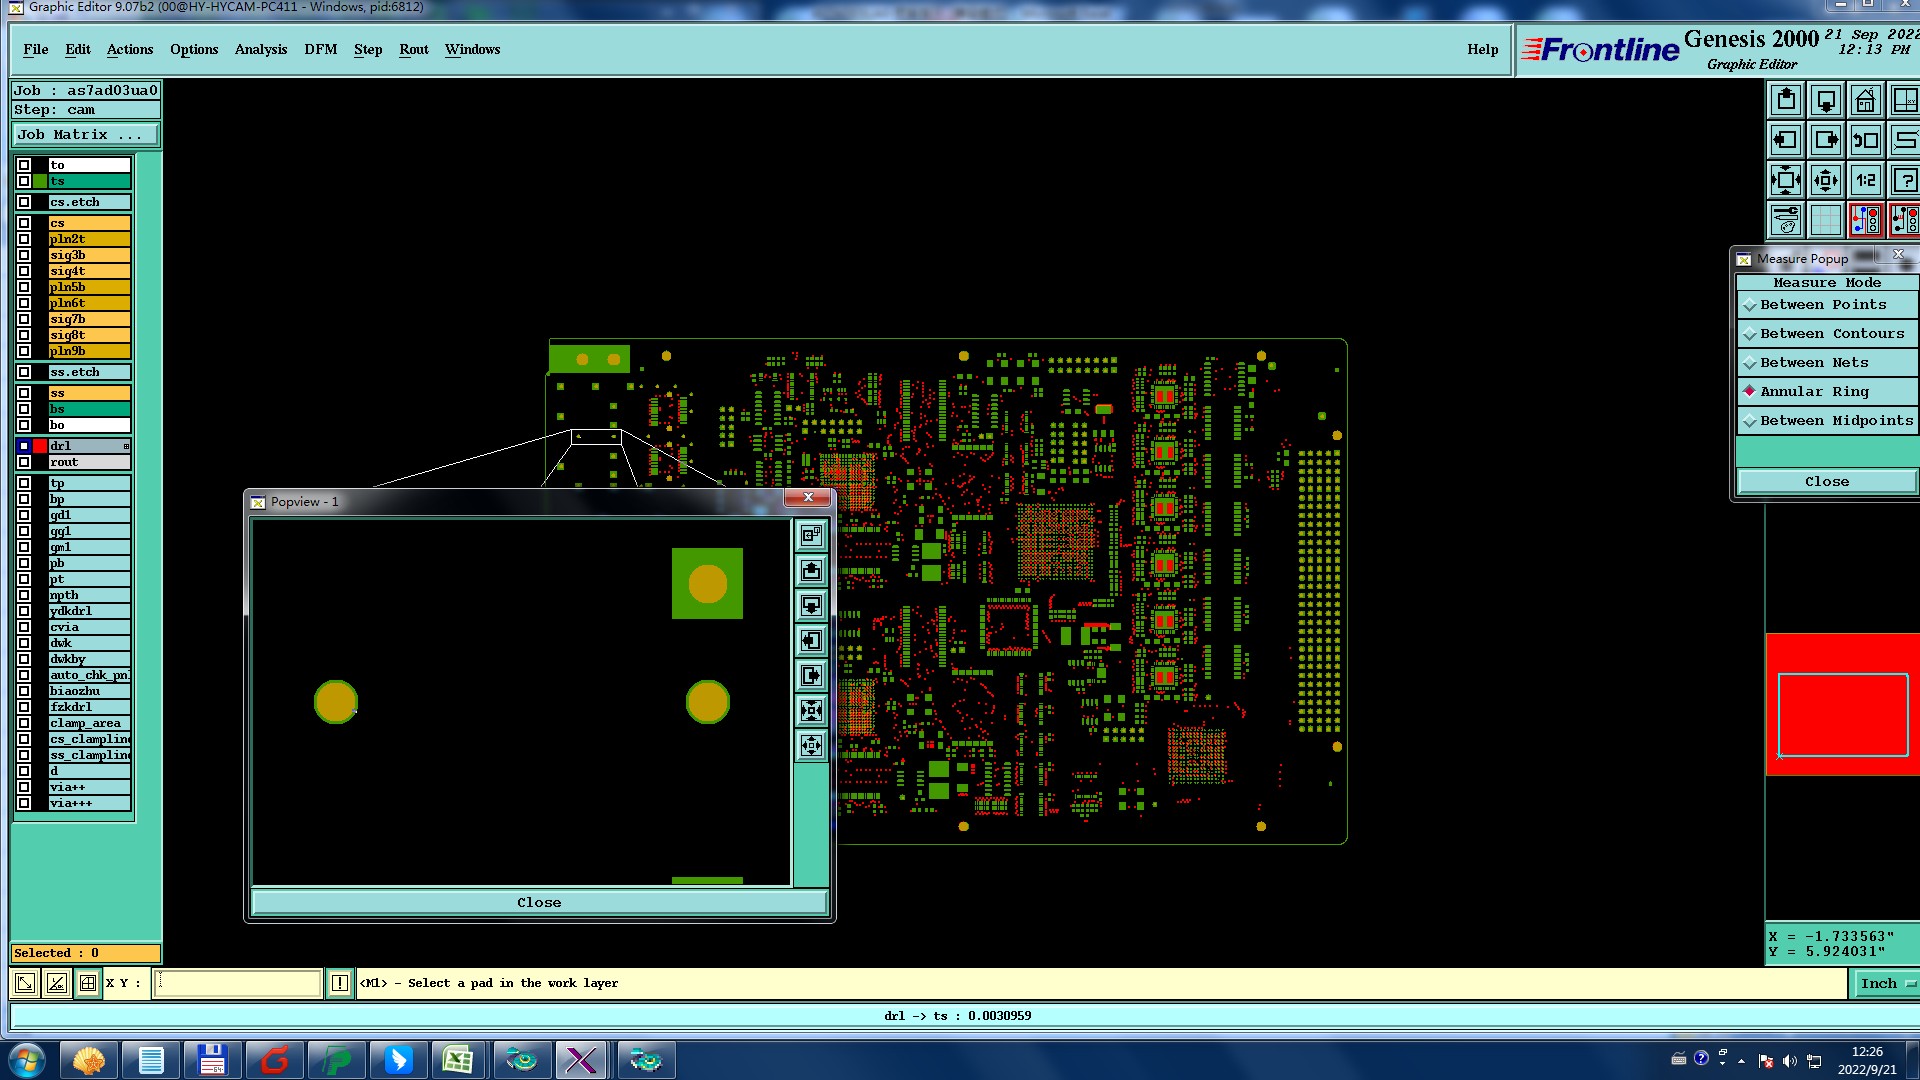Open the DFM menu
The image size is (1920, 1080).
[320, 49]
